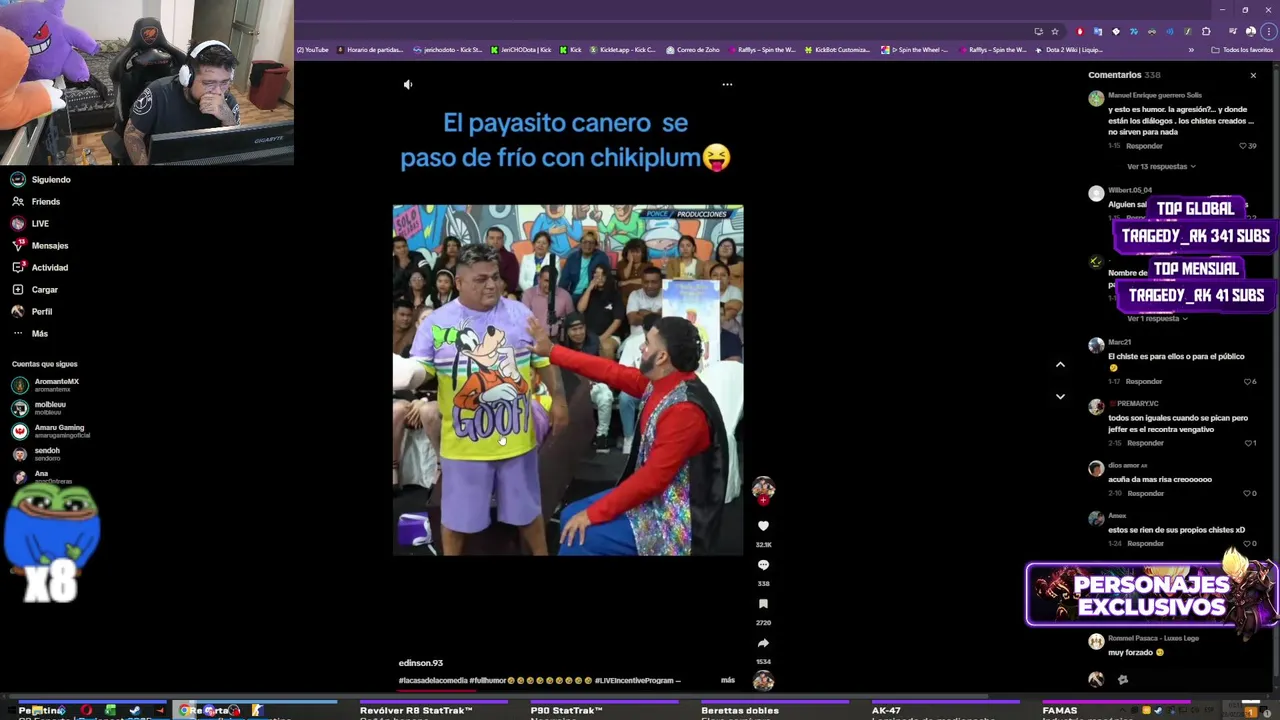Bookmark this page with the star icon
The height and width of the screenshot is (720, 1280).
[x=1054, y=31]
